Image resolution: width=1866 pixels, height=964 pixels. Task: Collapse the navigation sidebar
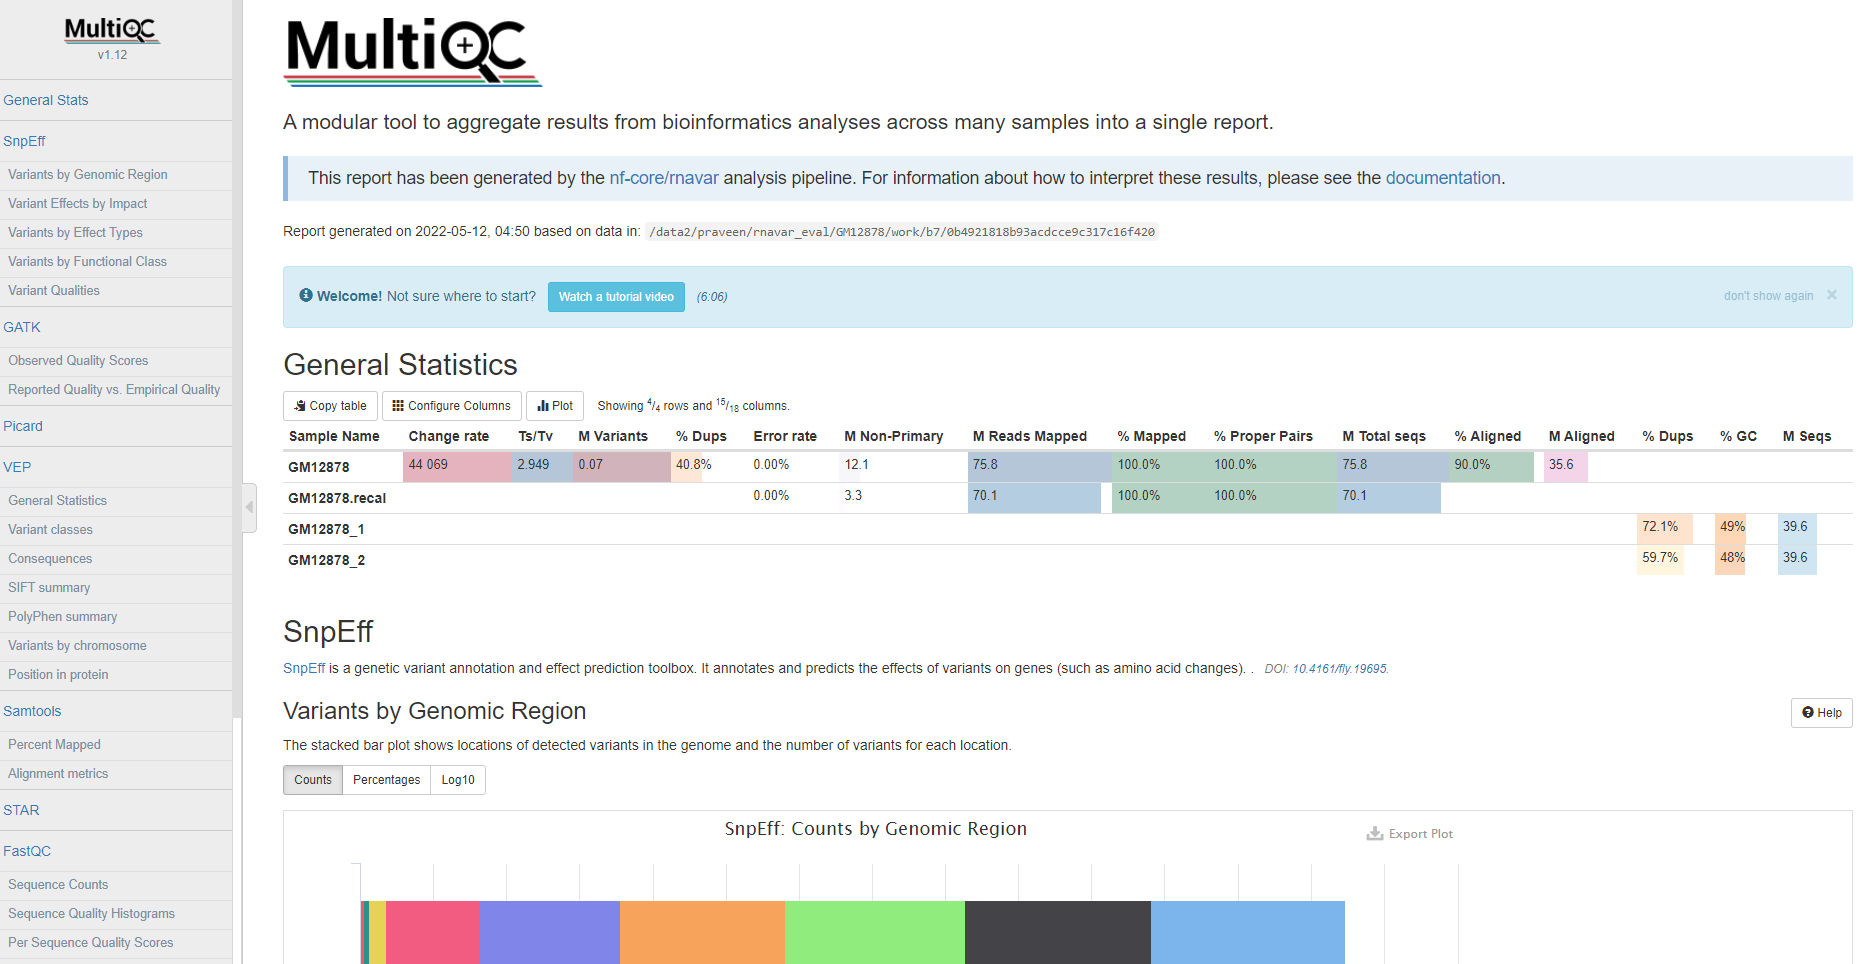click(x=247, y=507)
